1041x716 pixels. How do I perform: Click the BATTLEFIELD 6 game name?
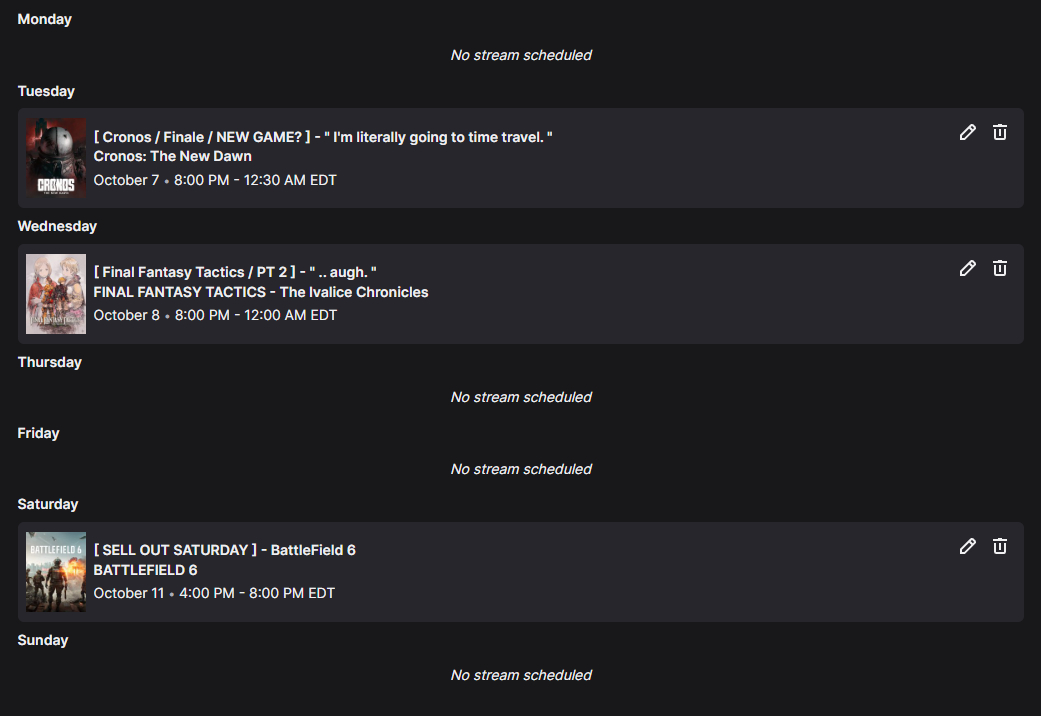(145, 570)
